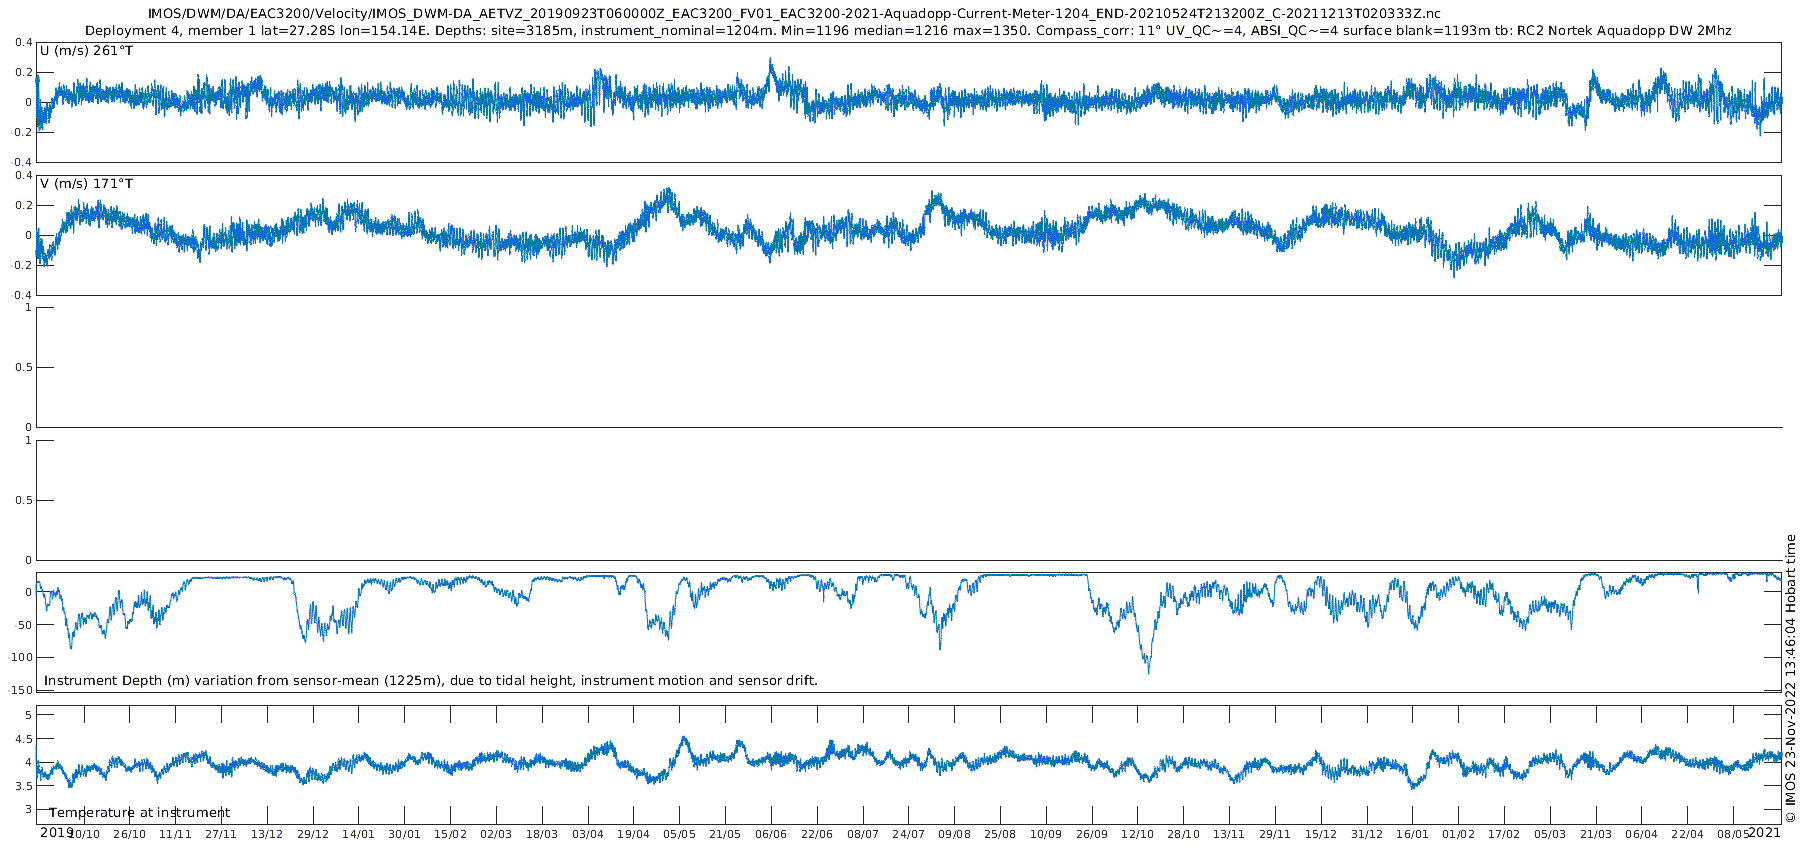Click the '3.5' tick on temperature axis

pos(24,786)
